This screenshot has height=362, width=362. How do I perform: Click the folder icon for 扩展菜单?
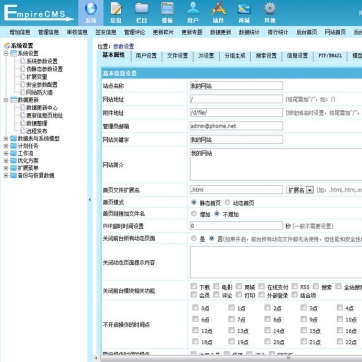[x=13, y=168]
